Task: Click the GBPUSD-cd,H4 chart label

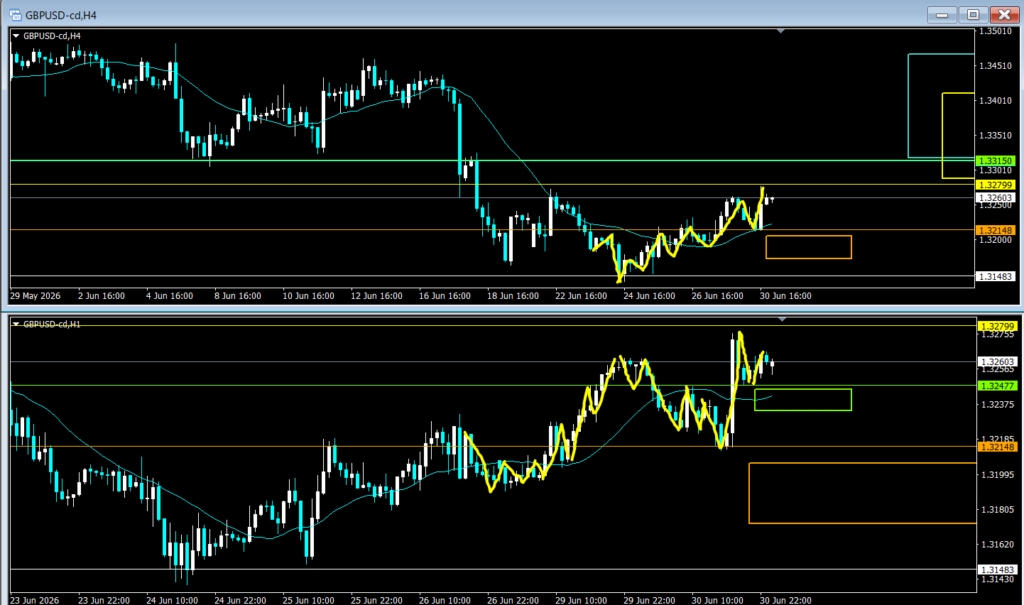Action: coord(52,36)
